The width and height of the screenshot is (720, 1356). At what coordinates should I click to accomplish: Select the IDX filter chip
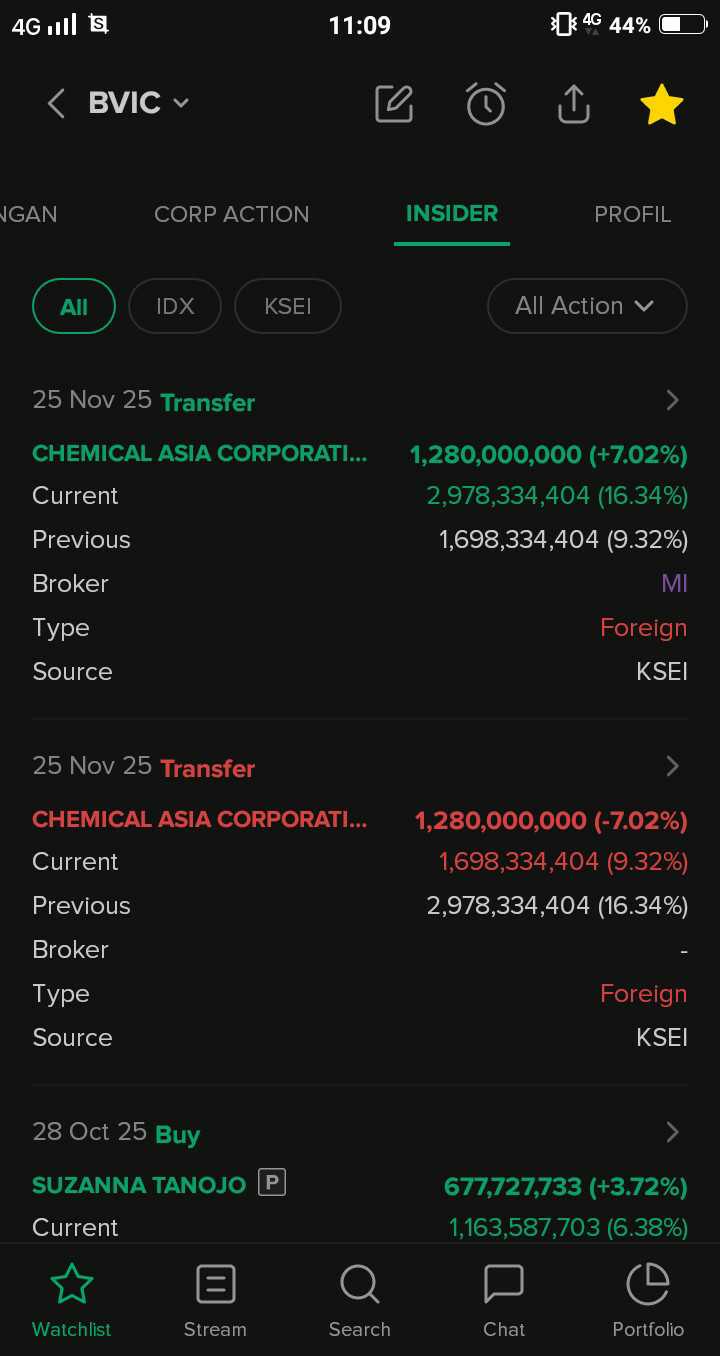coord(175,306)
